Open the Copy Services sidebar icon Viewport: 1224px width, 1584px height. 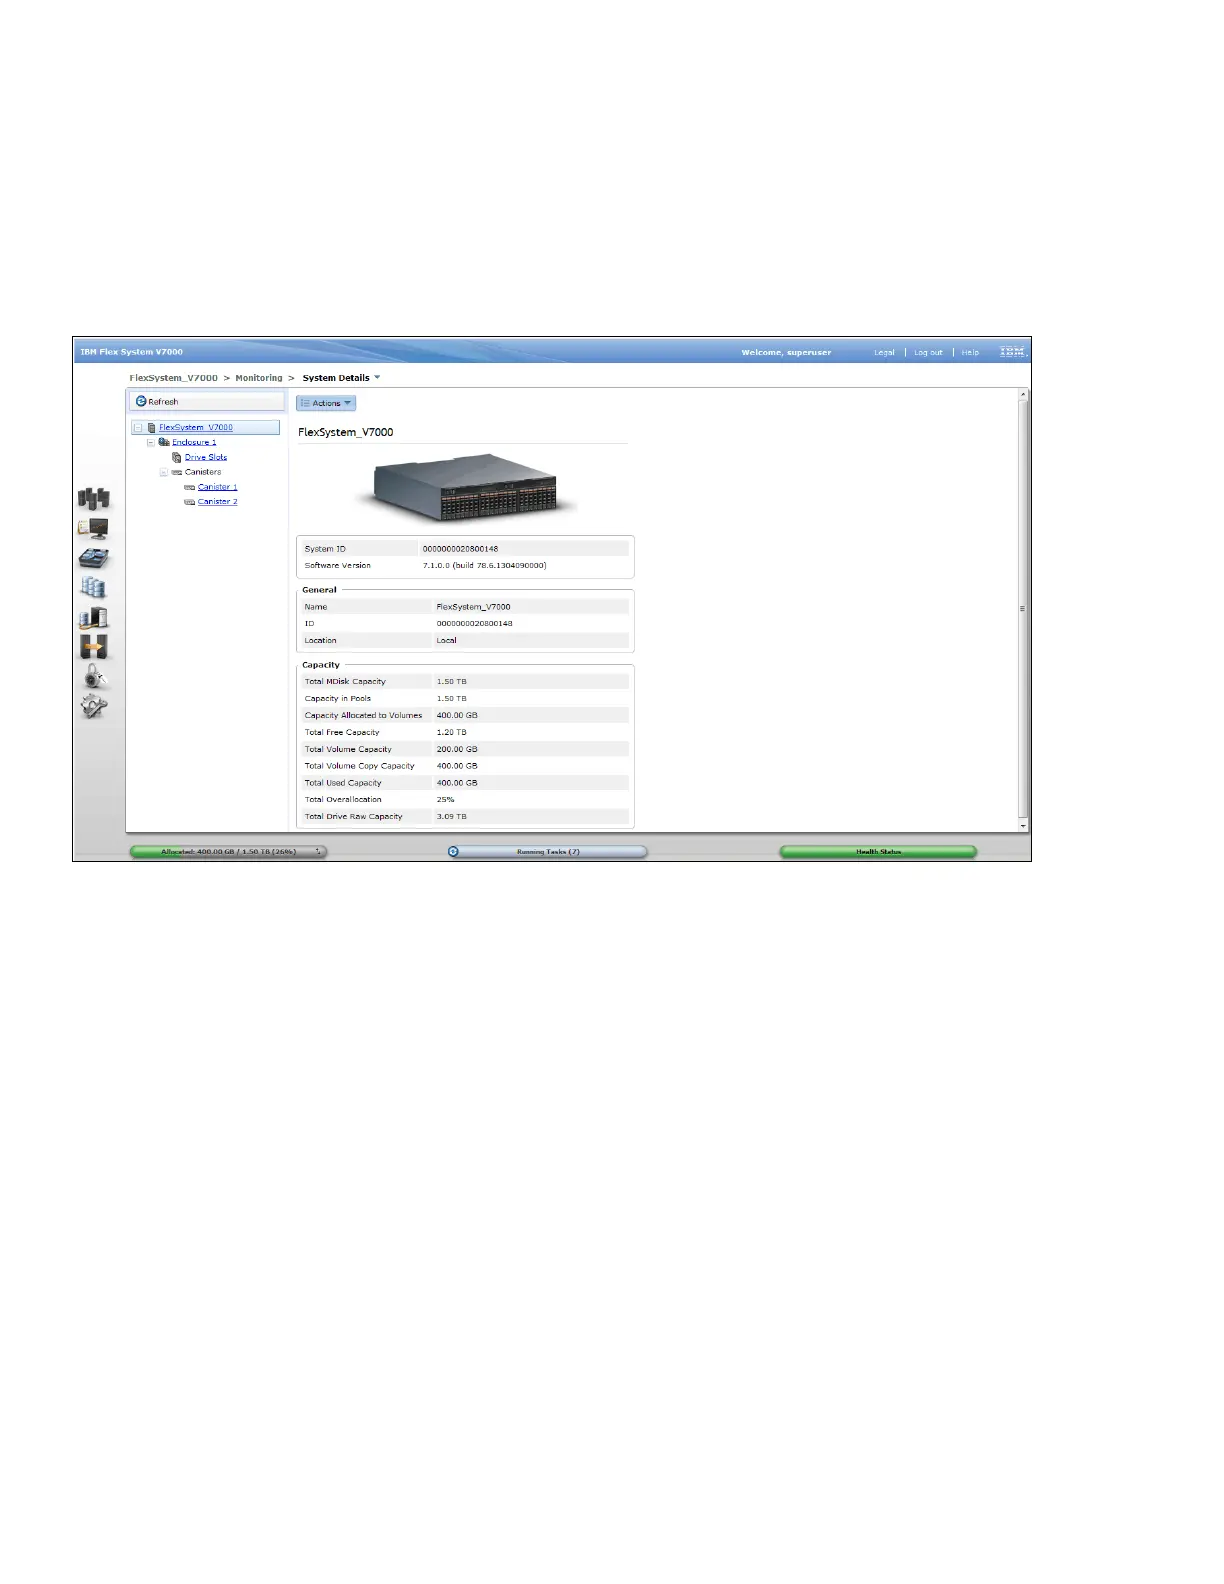[x=94, y=647]
